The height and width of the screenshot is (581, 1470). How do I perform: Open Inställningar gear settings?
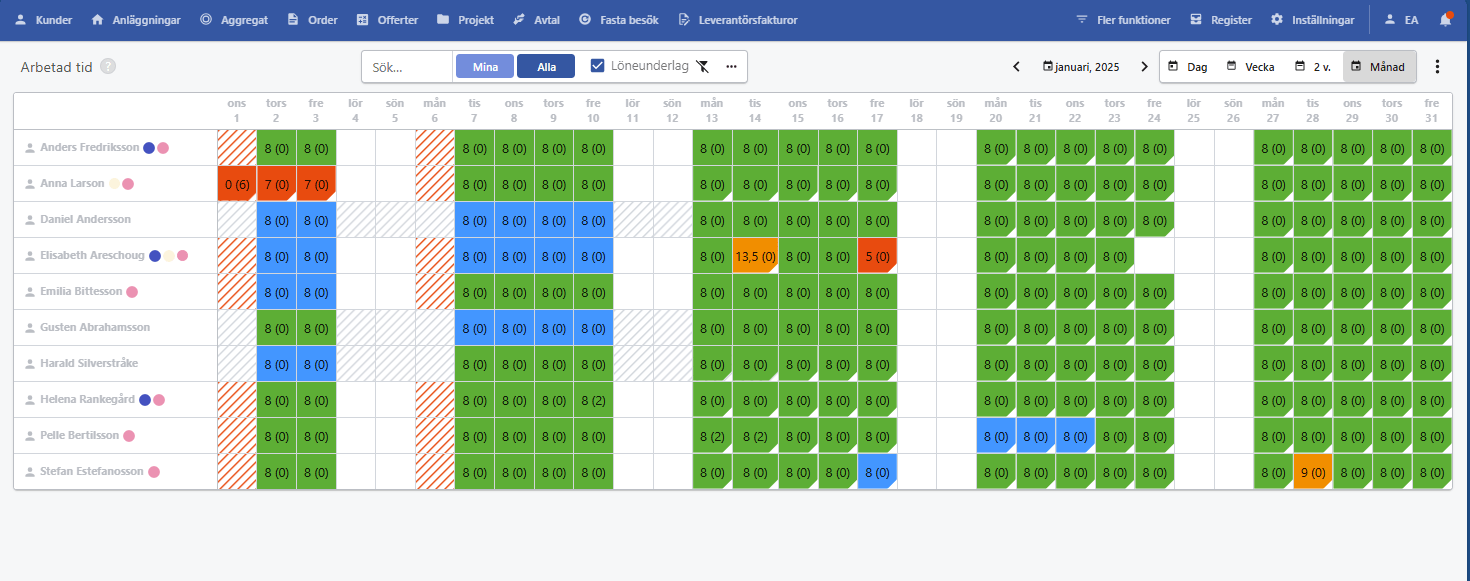[x=1312, y=20]
